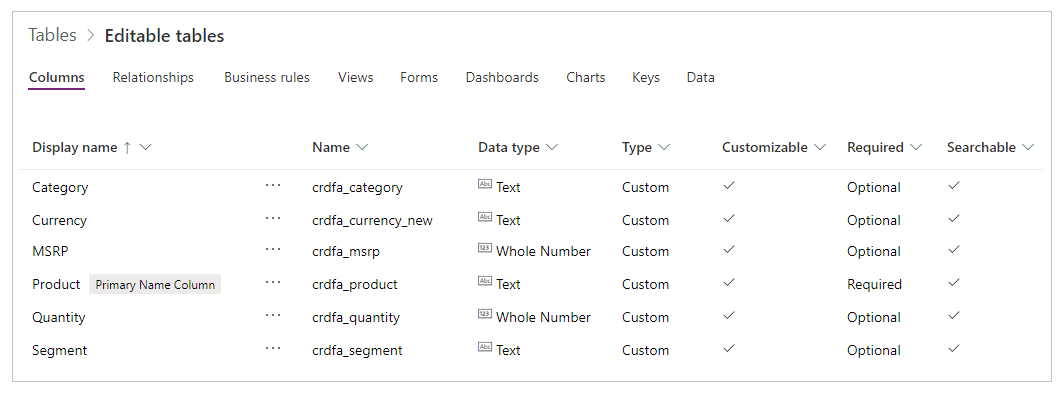Open the Segment column

click(59, 350)
